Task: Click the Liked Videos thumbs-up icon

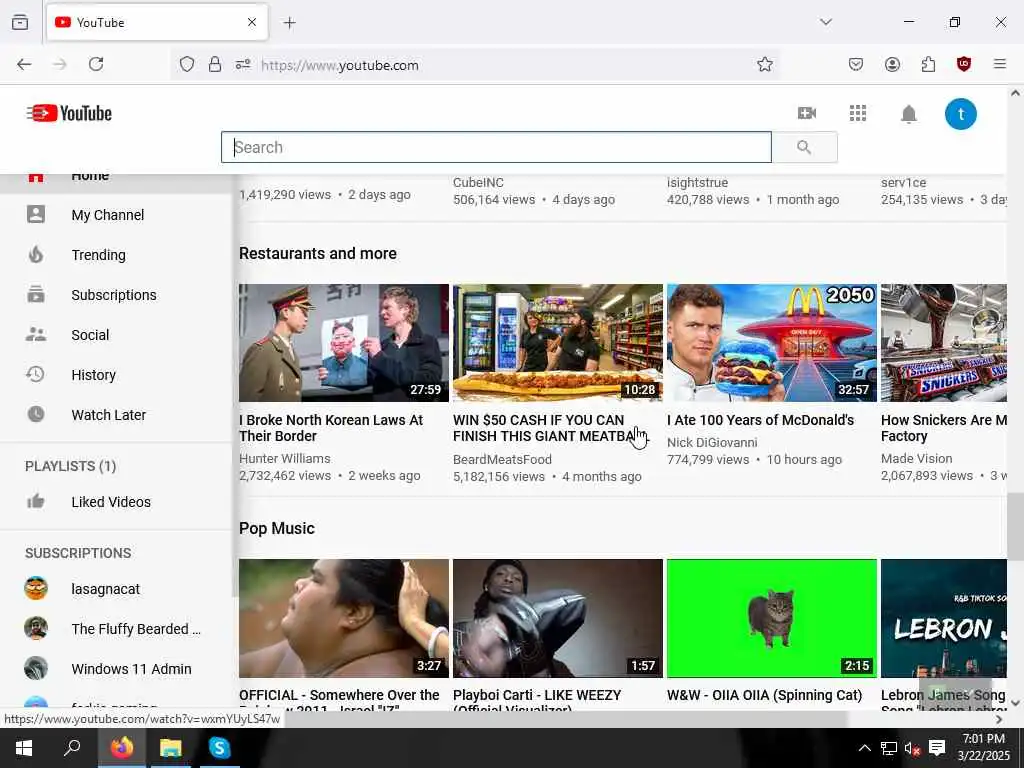Action: [36, 501]
